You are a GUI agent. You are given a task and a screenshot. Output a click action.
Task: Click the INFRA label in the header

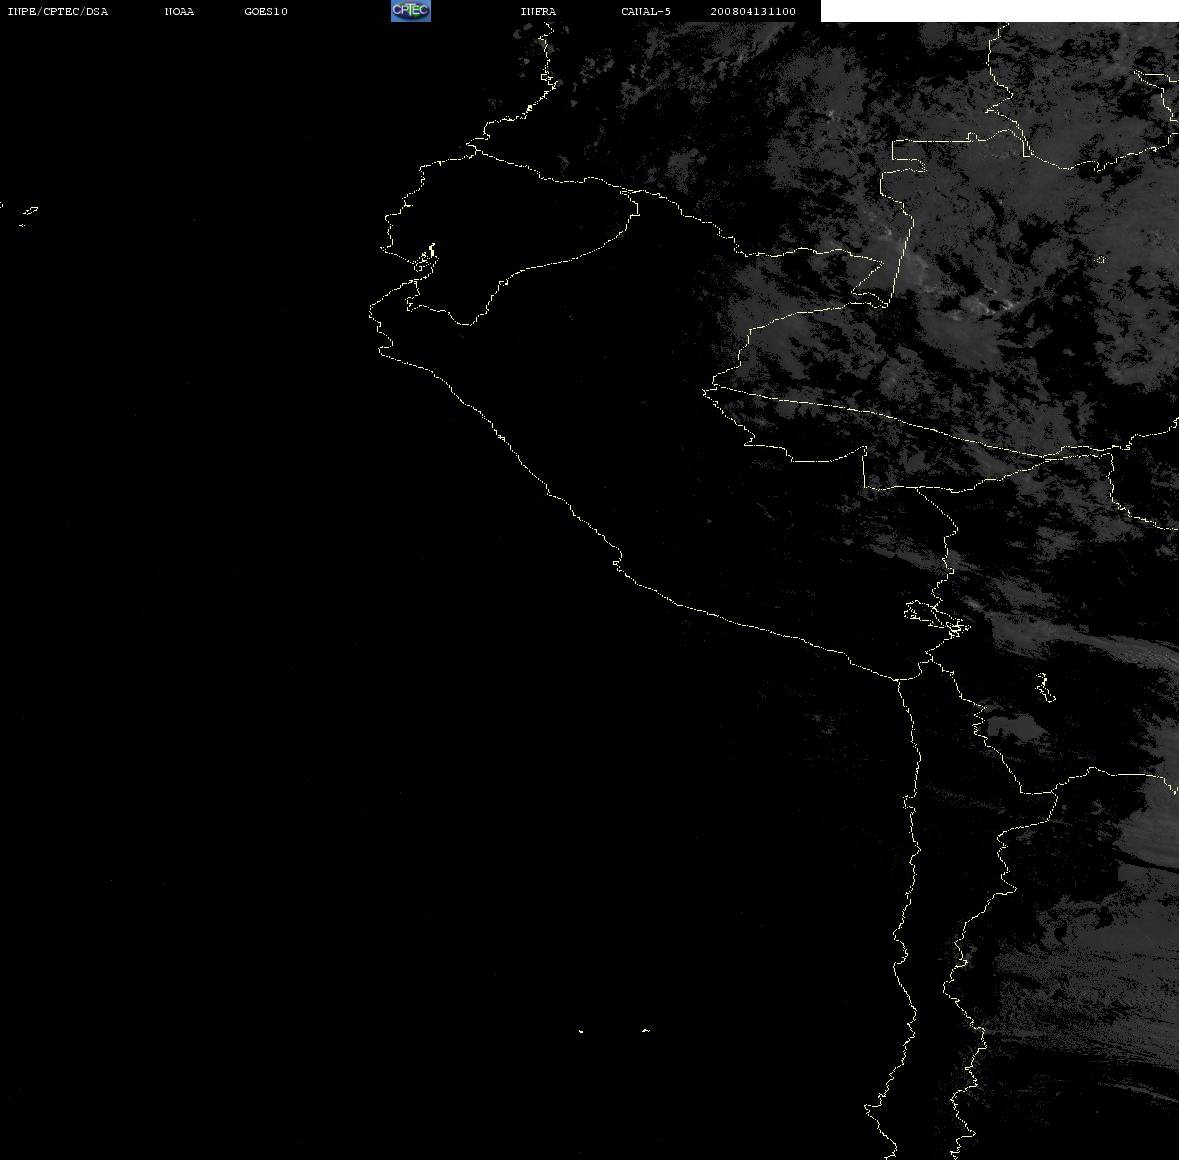coord(538,11)
